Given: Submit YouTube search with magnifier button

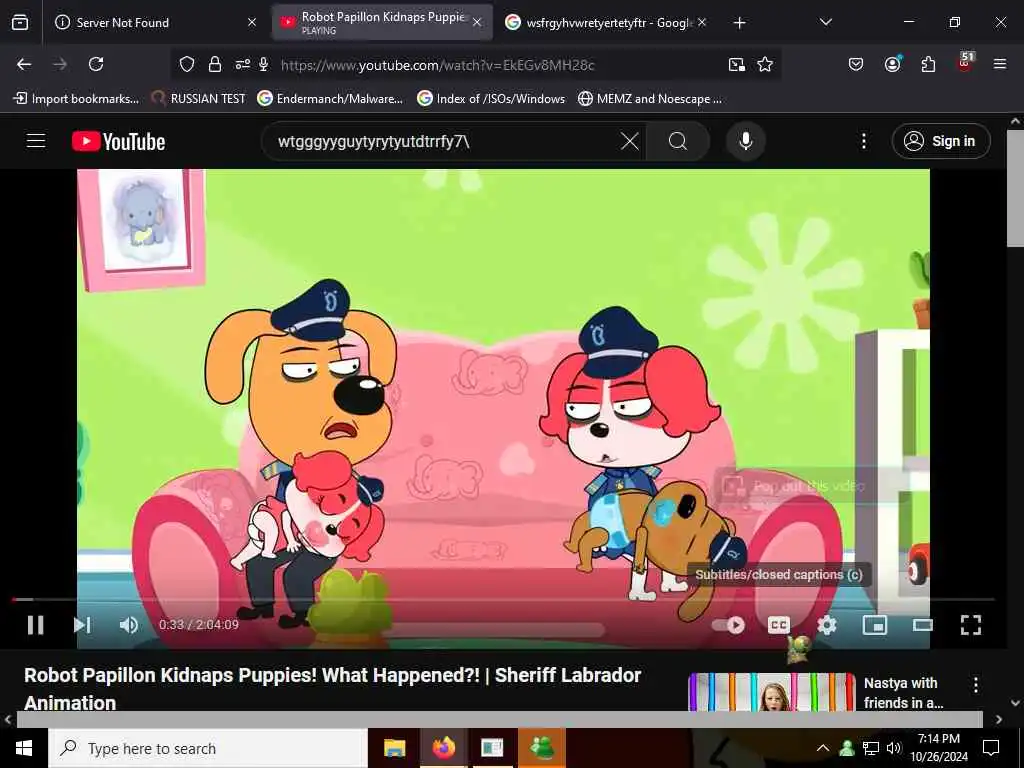Looking at the screenshot, I should pos(678,141).
